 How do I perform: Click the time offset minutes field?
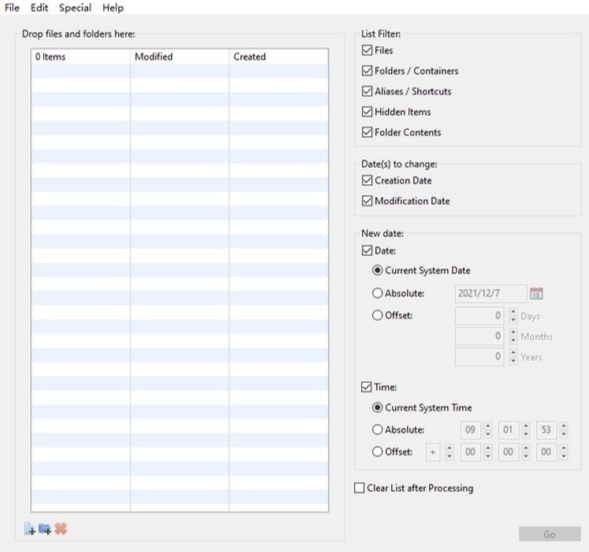point(508,452)
